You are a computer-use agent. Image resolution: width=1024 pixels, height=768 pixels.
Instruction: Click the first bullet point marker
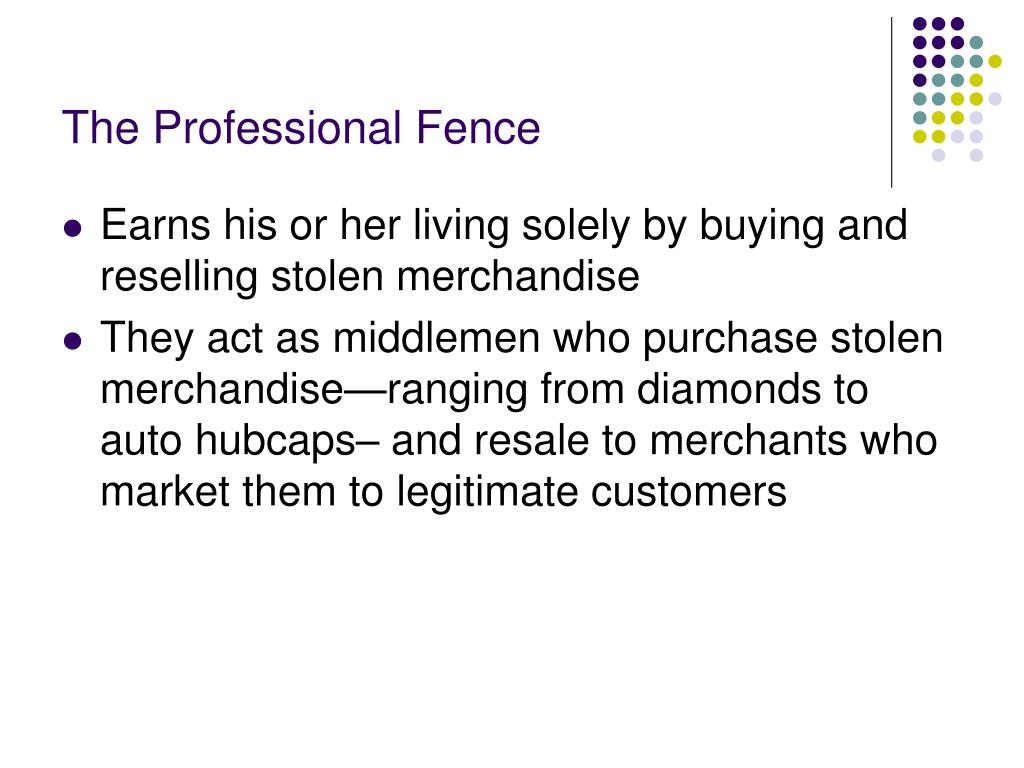click(72, 229)
